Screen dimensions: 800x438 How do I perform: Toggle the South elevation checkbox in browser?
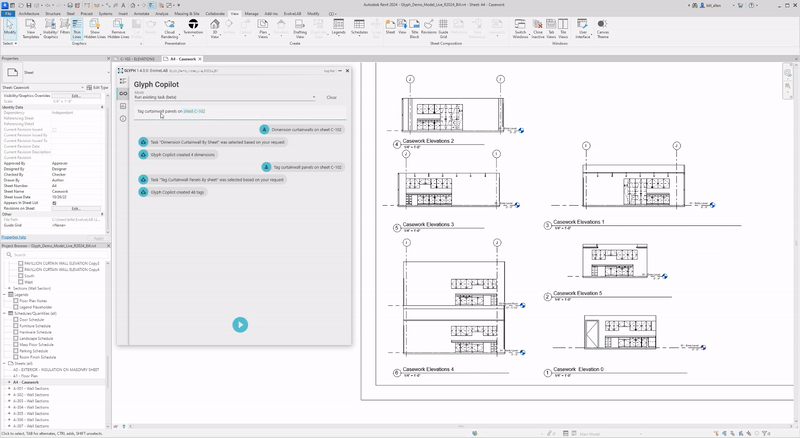[21, 276]
